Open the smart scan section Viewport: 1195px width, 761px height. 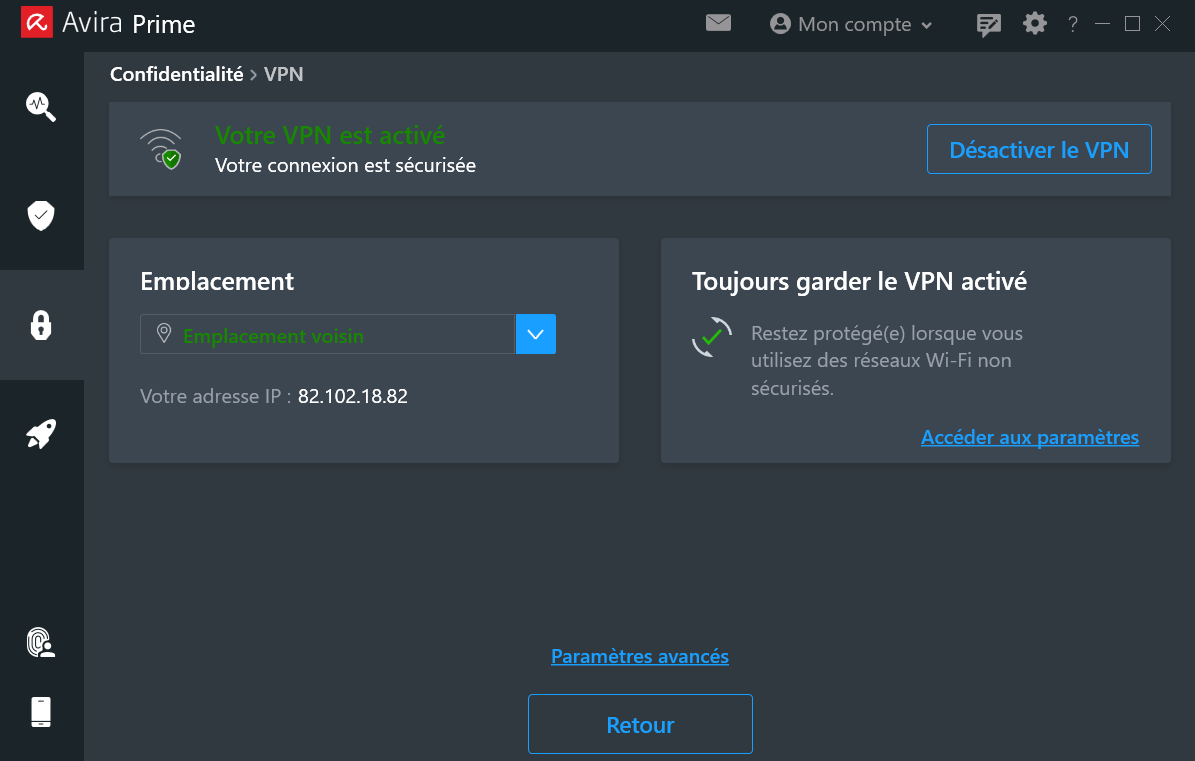pyautogui.click(x=41, y=107)
